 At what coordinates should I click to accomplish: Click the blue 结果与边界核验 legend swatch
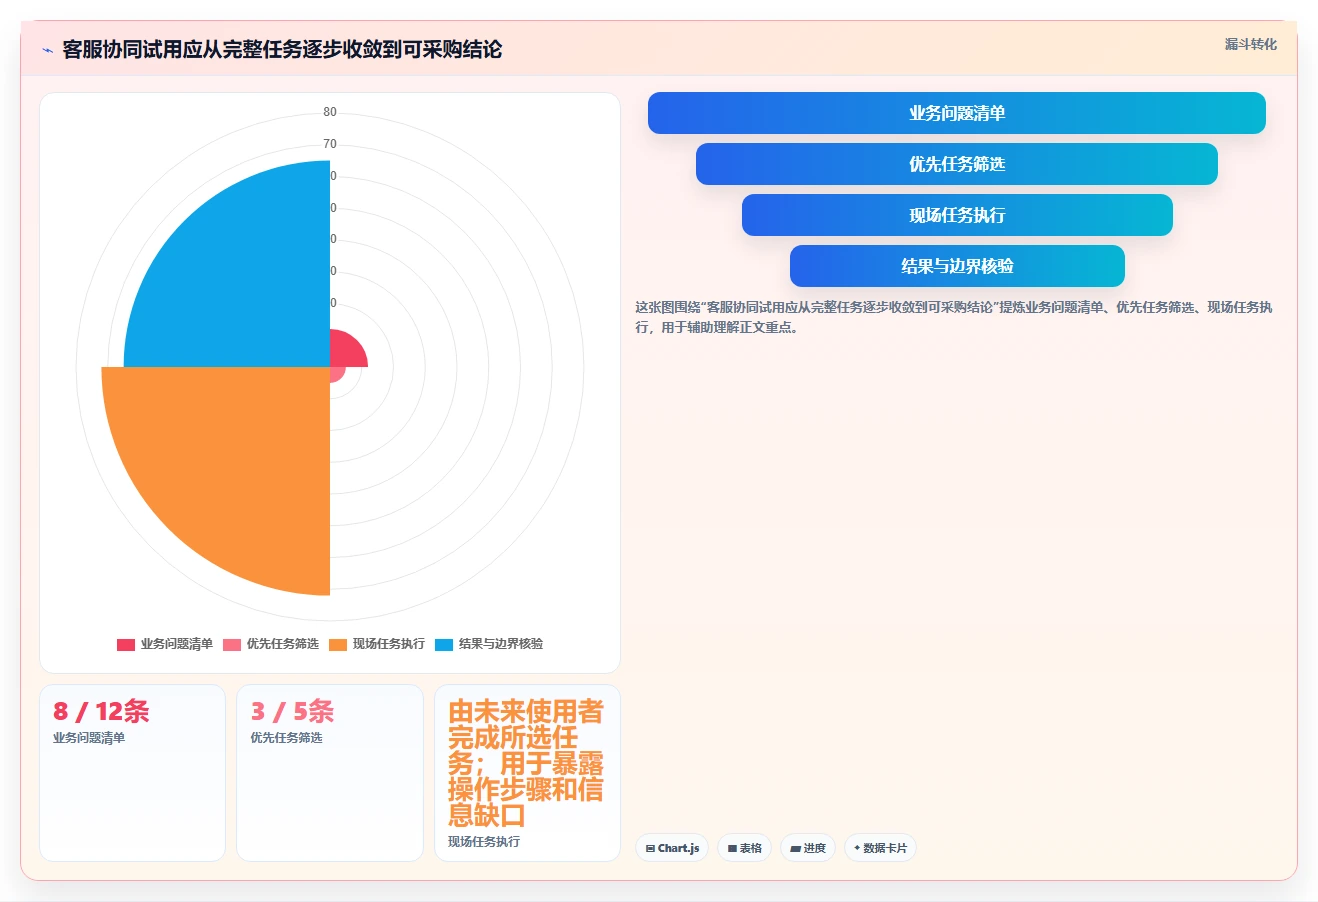(x=444, y=645)
